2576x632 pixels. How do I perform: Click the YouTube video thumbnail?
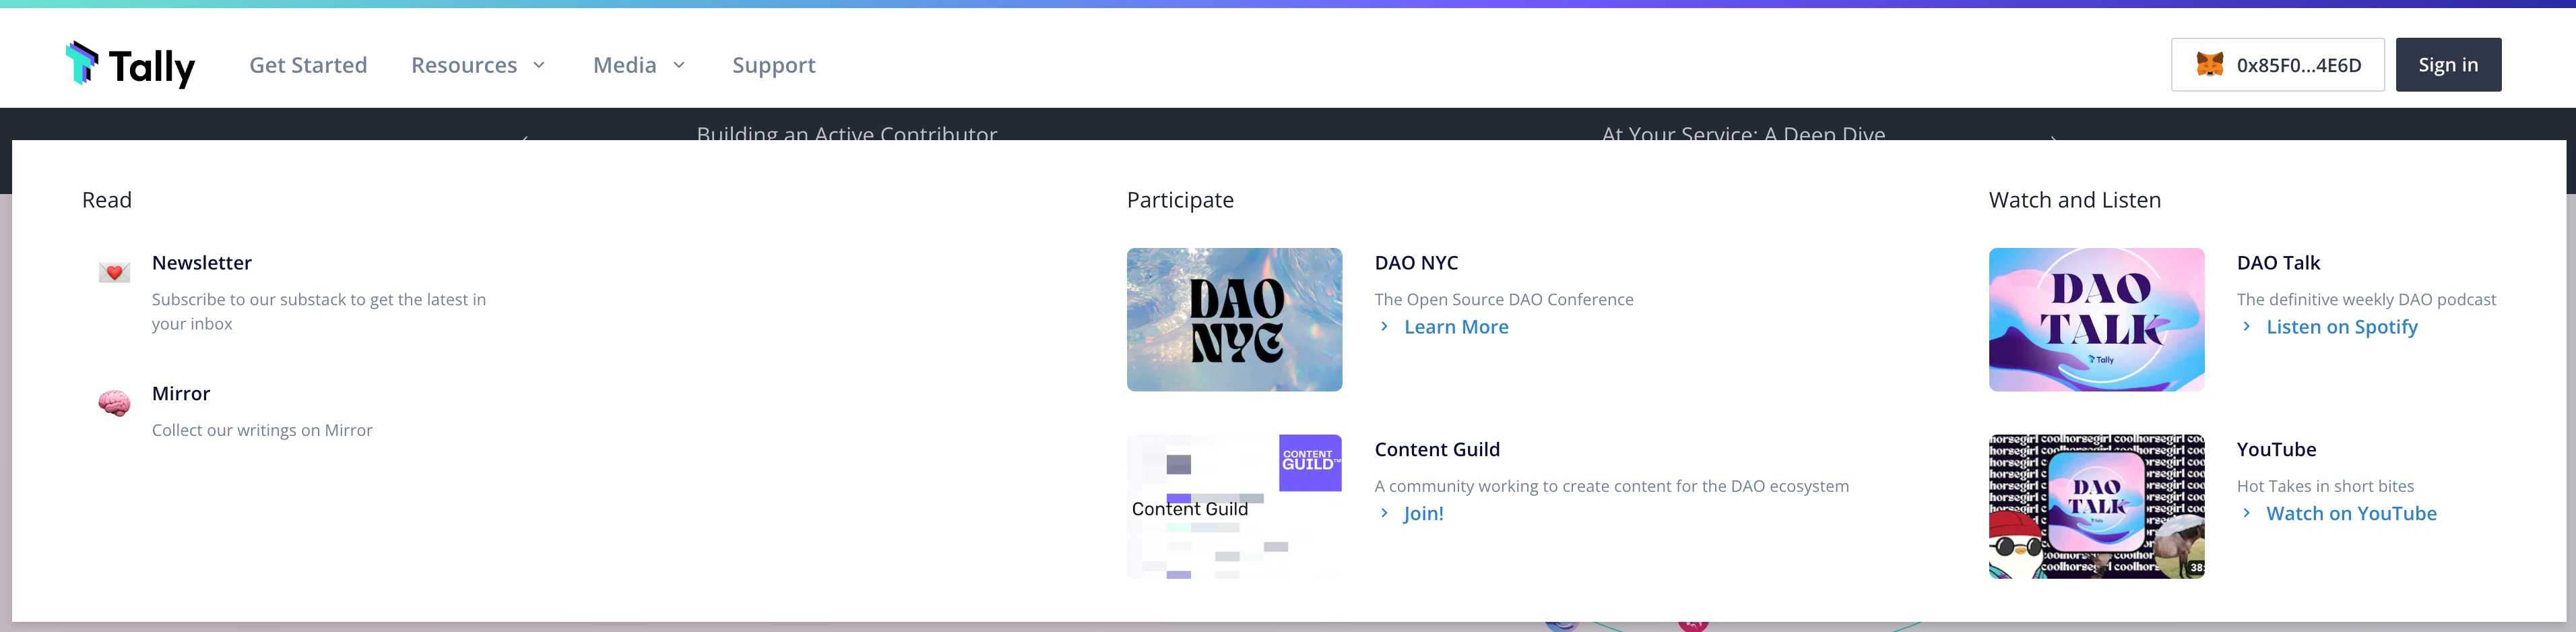tap(2096, 506)
